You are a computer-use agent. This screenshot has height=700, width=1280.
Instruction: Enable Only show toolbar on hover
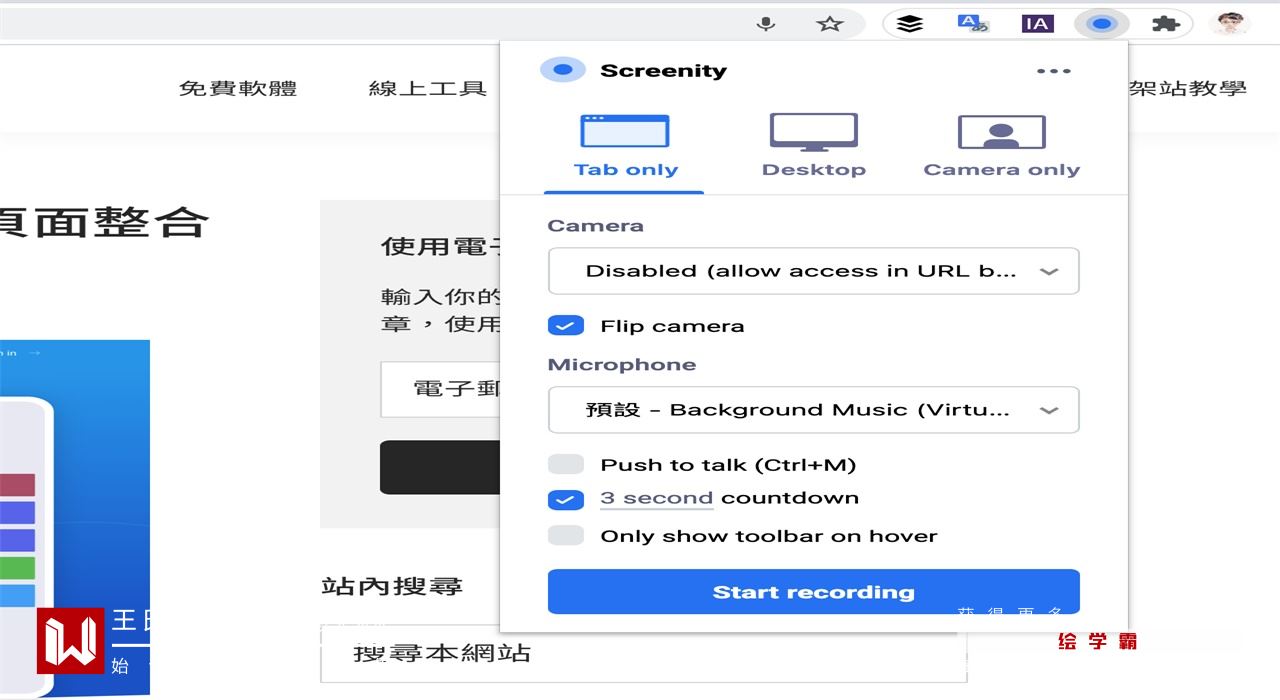pos(566,536)
